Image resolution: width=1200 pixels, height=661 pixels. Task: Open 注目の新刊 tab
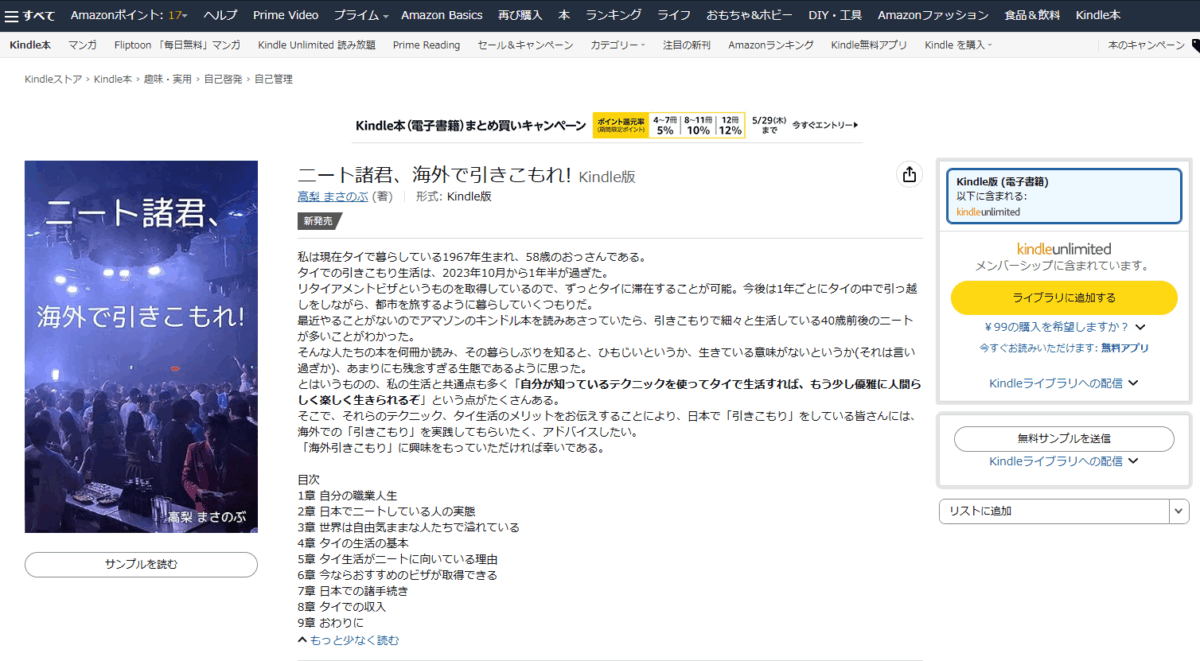pos(687,45)
